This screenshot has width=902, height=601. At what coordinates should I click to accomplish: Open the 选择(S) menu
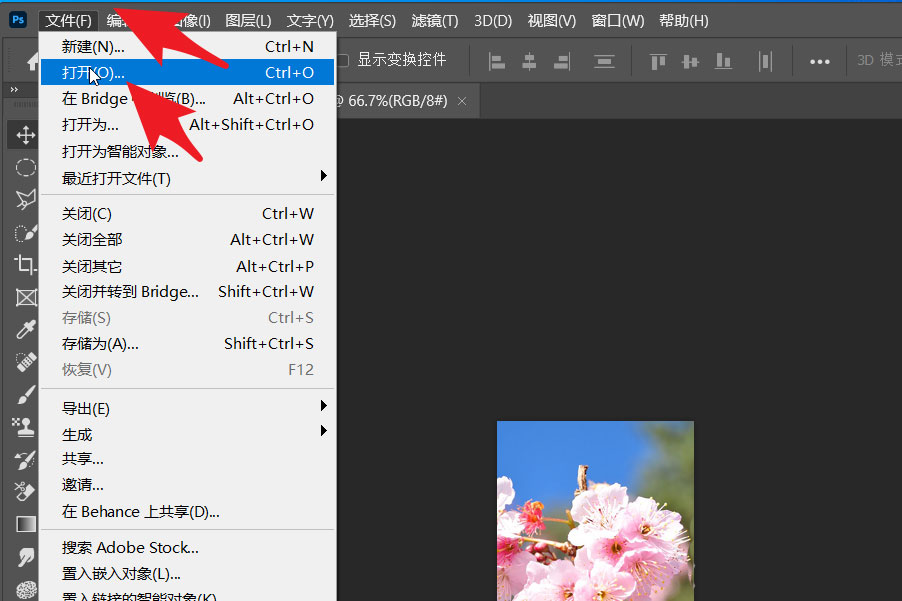pyautogui.click(x=372, y=21)
